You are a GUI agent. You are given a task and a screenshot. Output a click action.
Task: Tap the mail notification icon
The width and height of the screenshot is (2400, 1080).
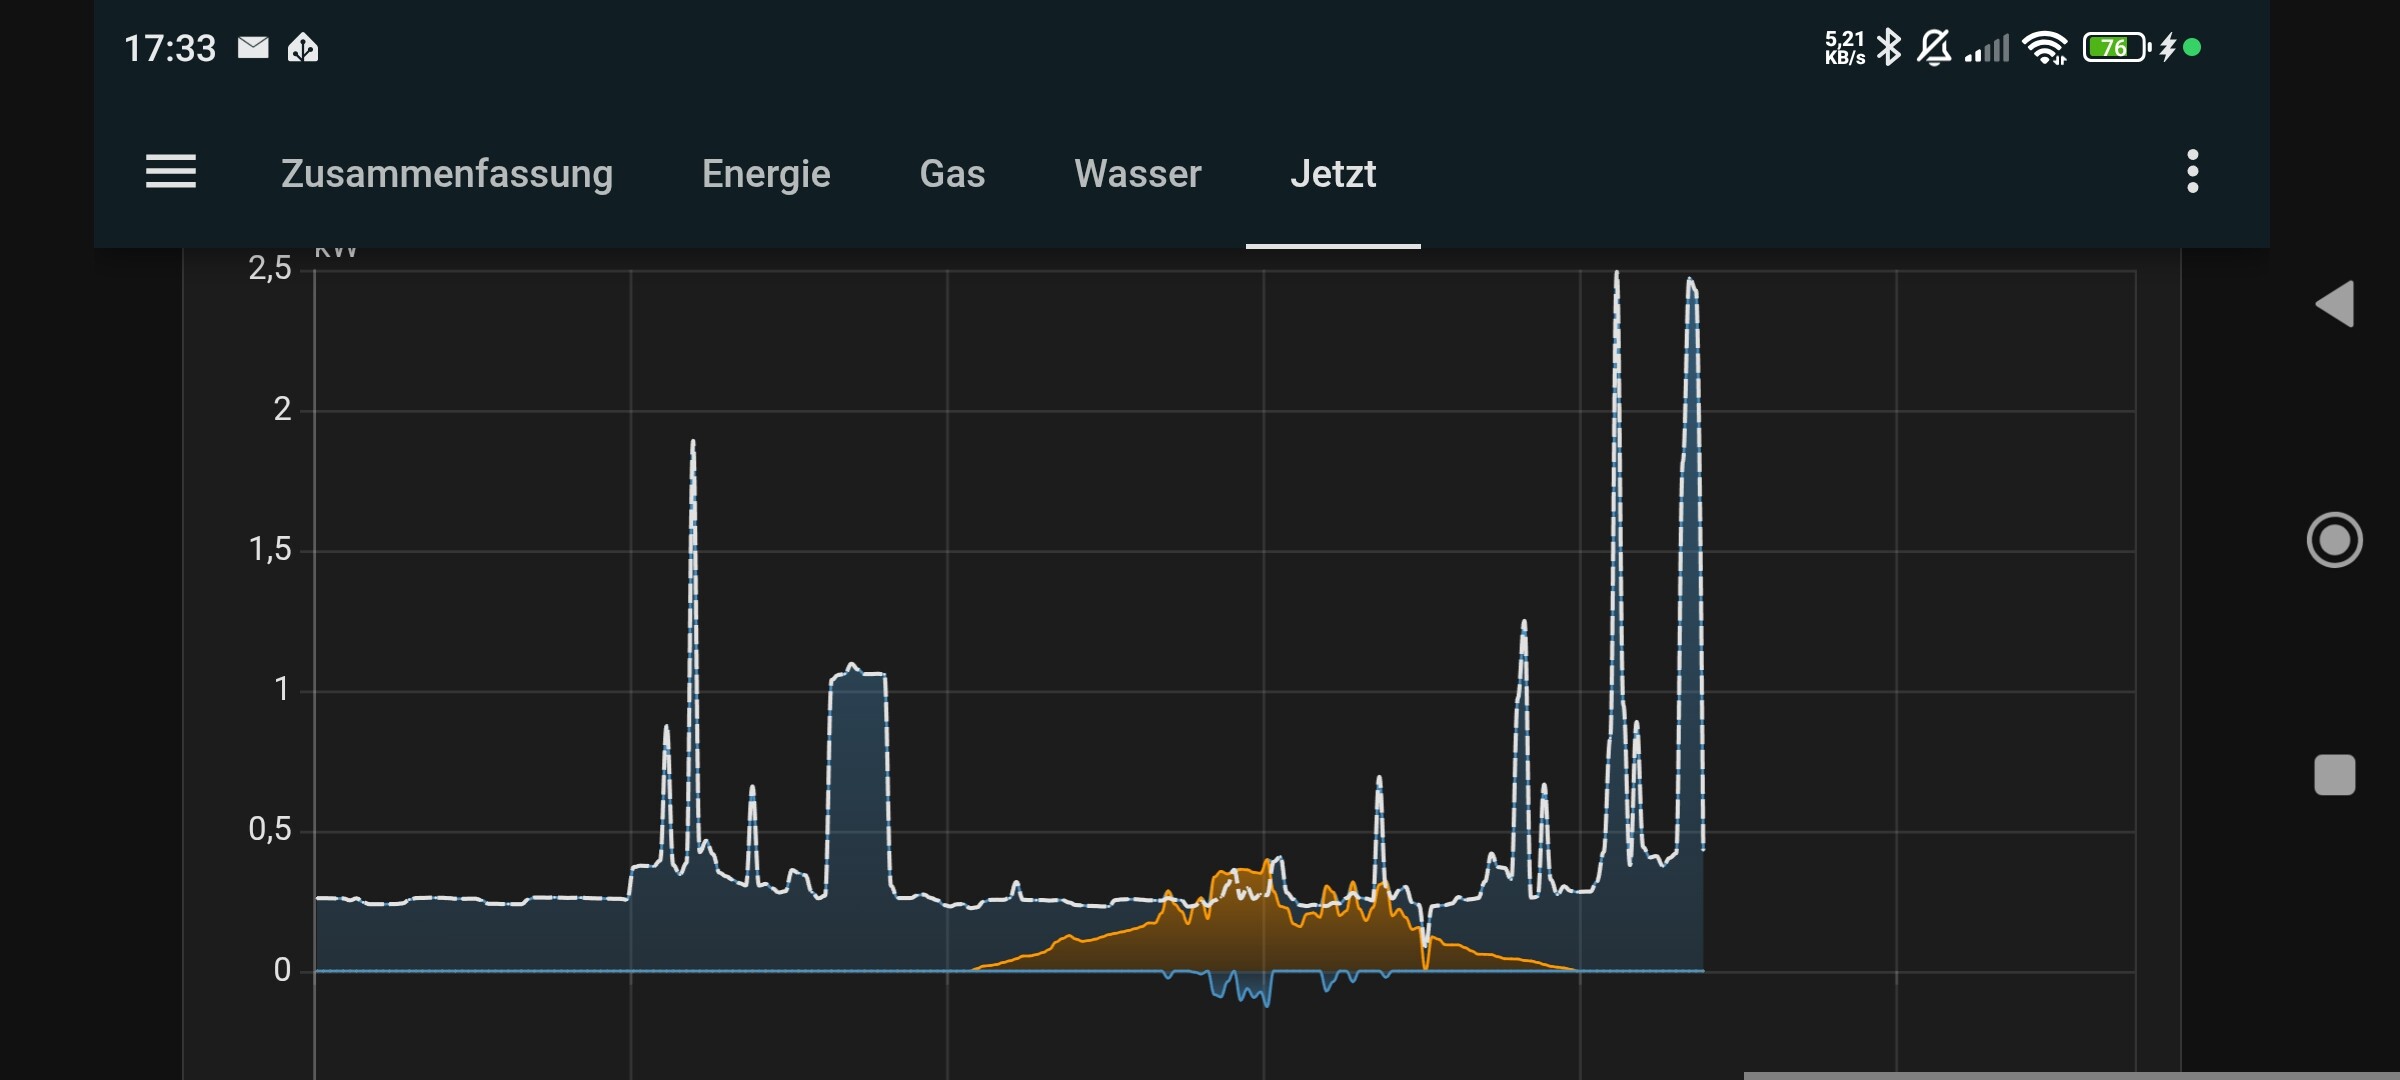(253, 47)
